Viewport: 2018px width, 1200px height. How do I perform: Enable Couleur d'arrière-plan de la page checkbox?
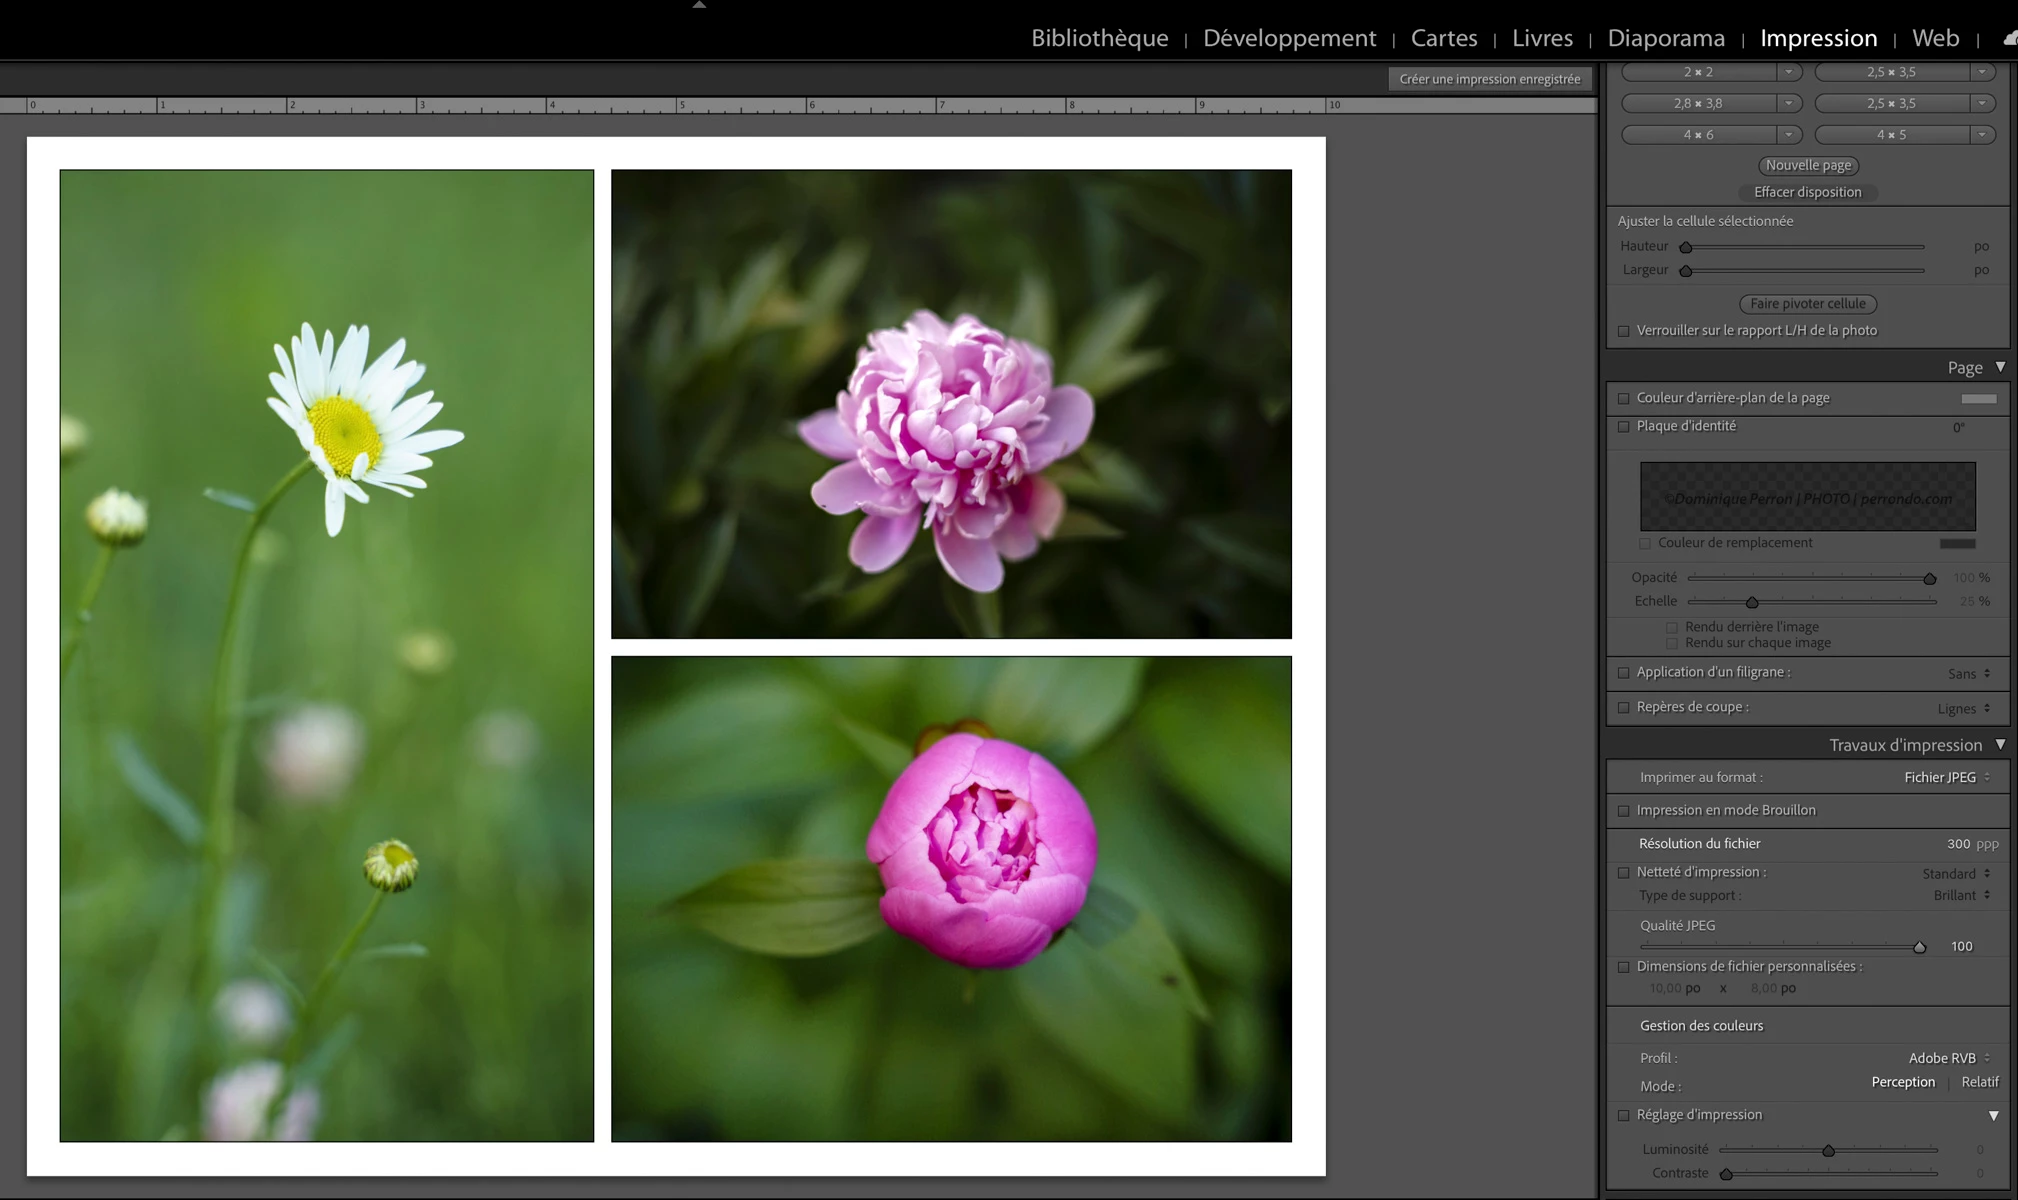(x=1624, y=398)
